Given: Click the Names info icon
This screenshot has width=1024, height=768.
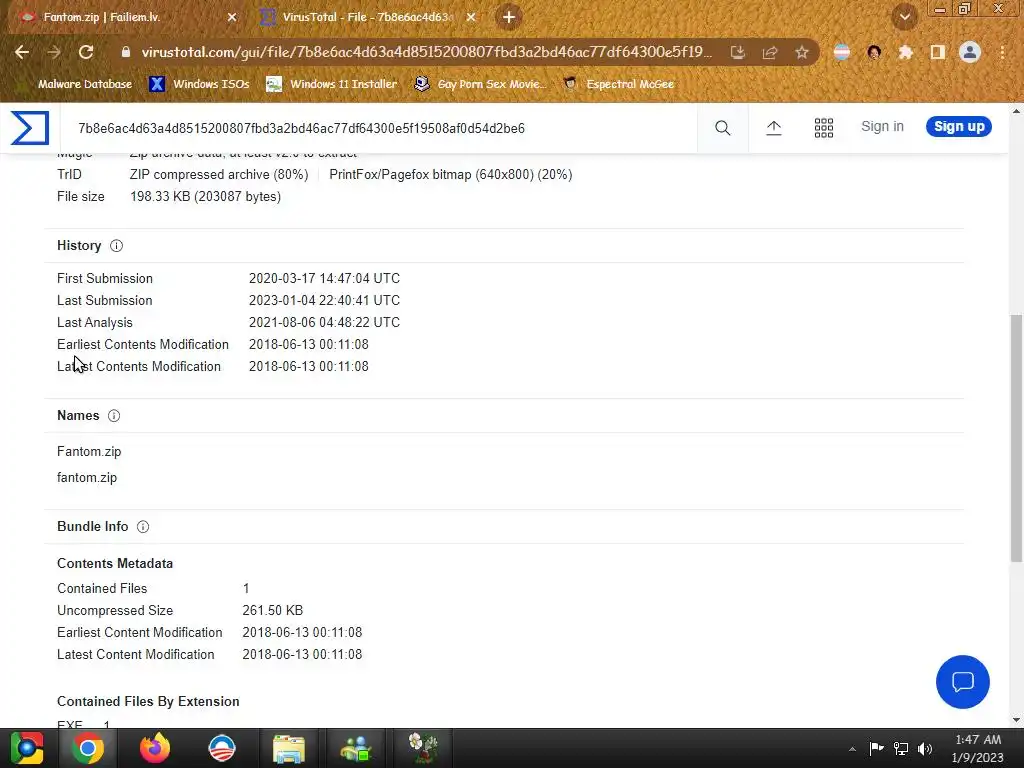Looking at the screenshot, I should coord(114,415).
